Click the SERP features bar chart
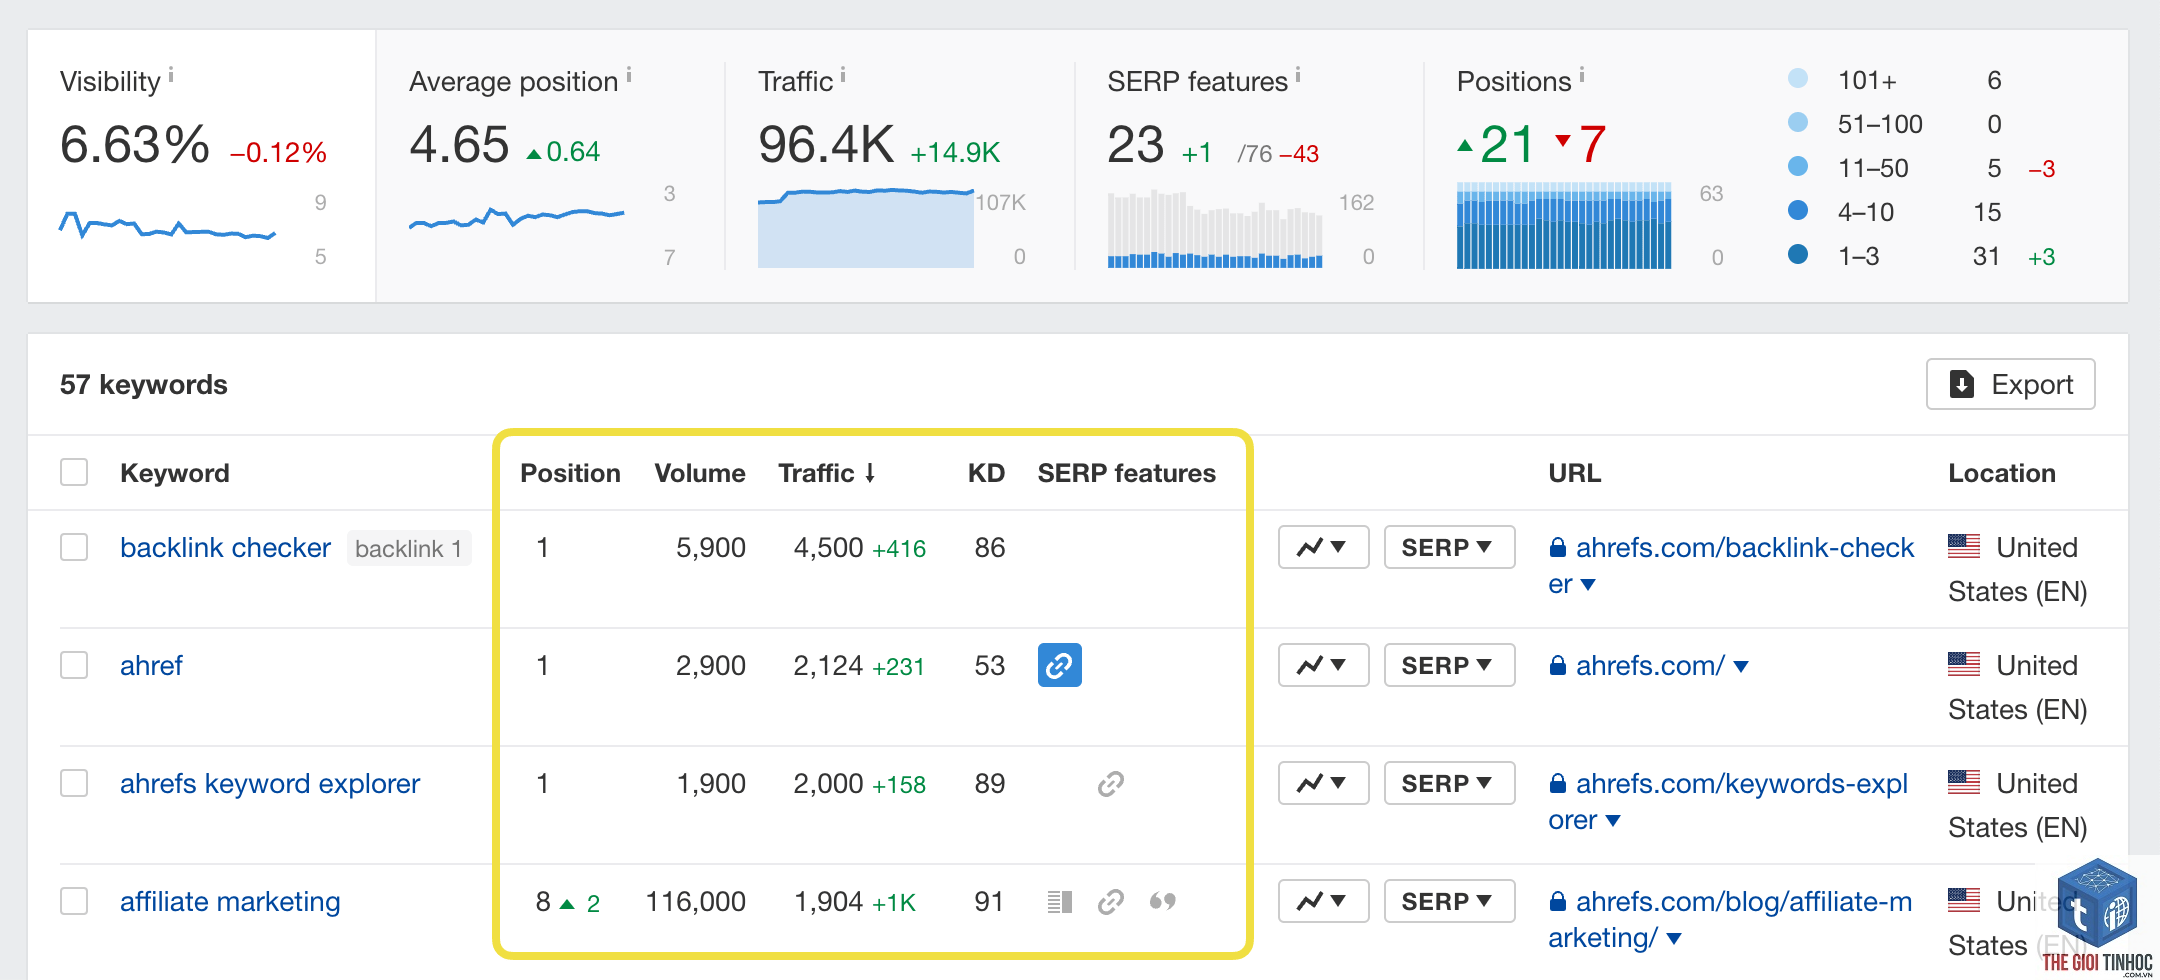This screenshot has width=2160, height=980. (1215, 229)
